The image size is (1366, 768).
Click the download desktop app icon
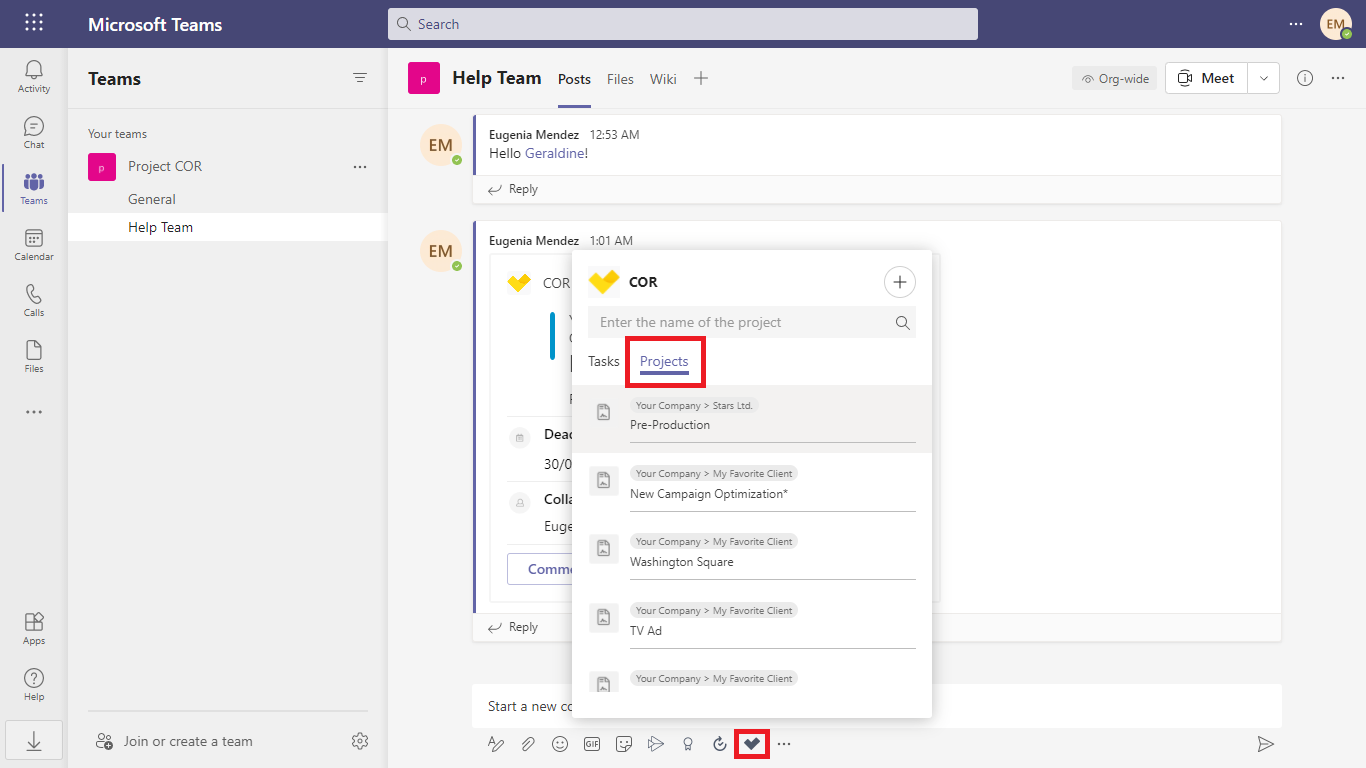[x=34, y=741]
